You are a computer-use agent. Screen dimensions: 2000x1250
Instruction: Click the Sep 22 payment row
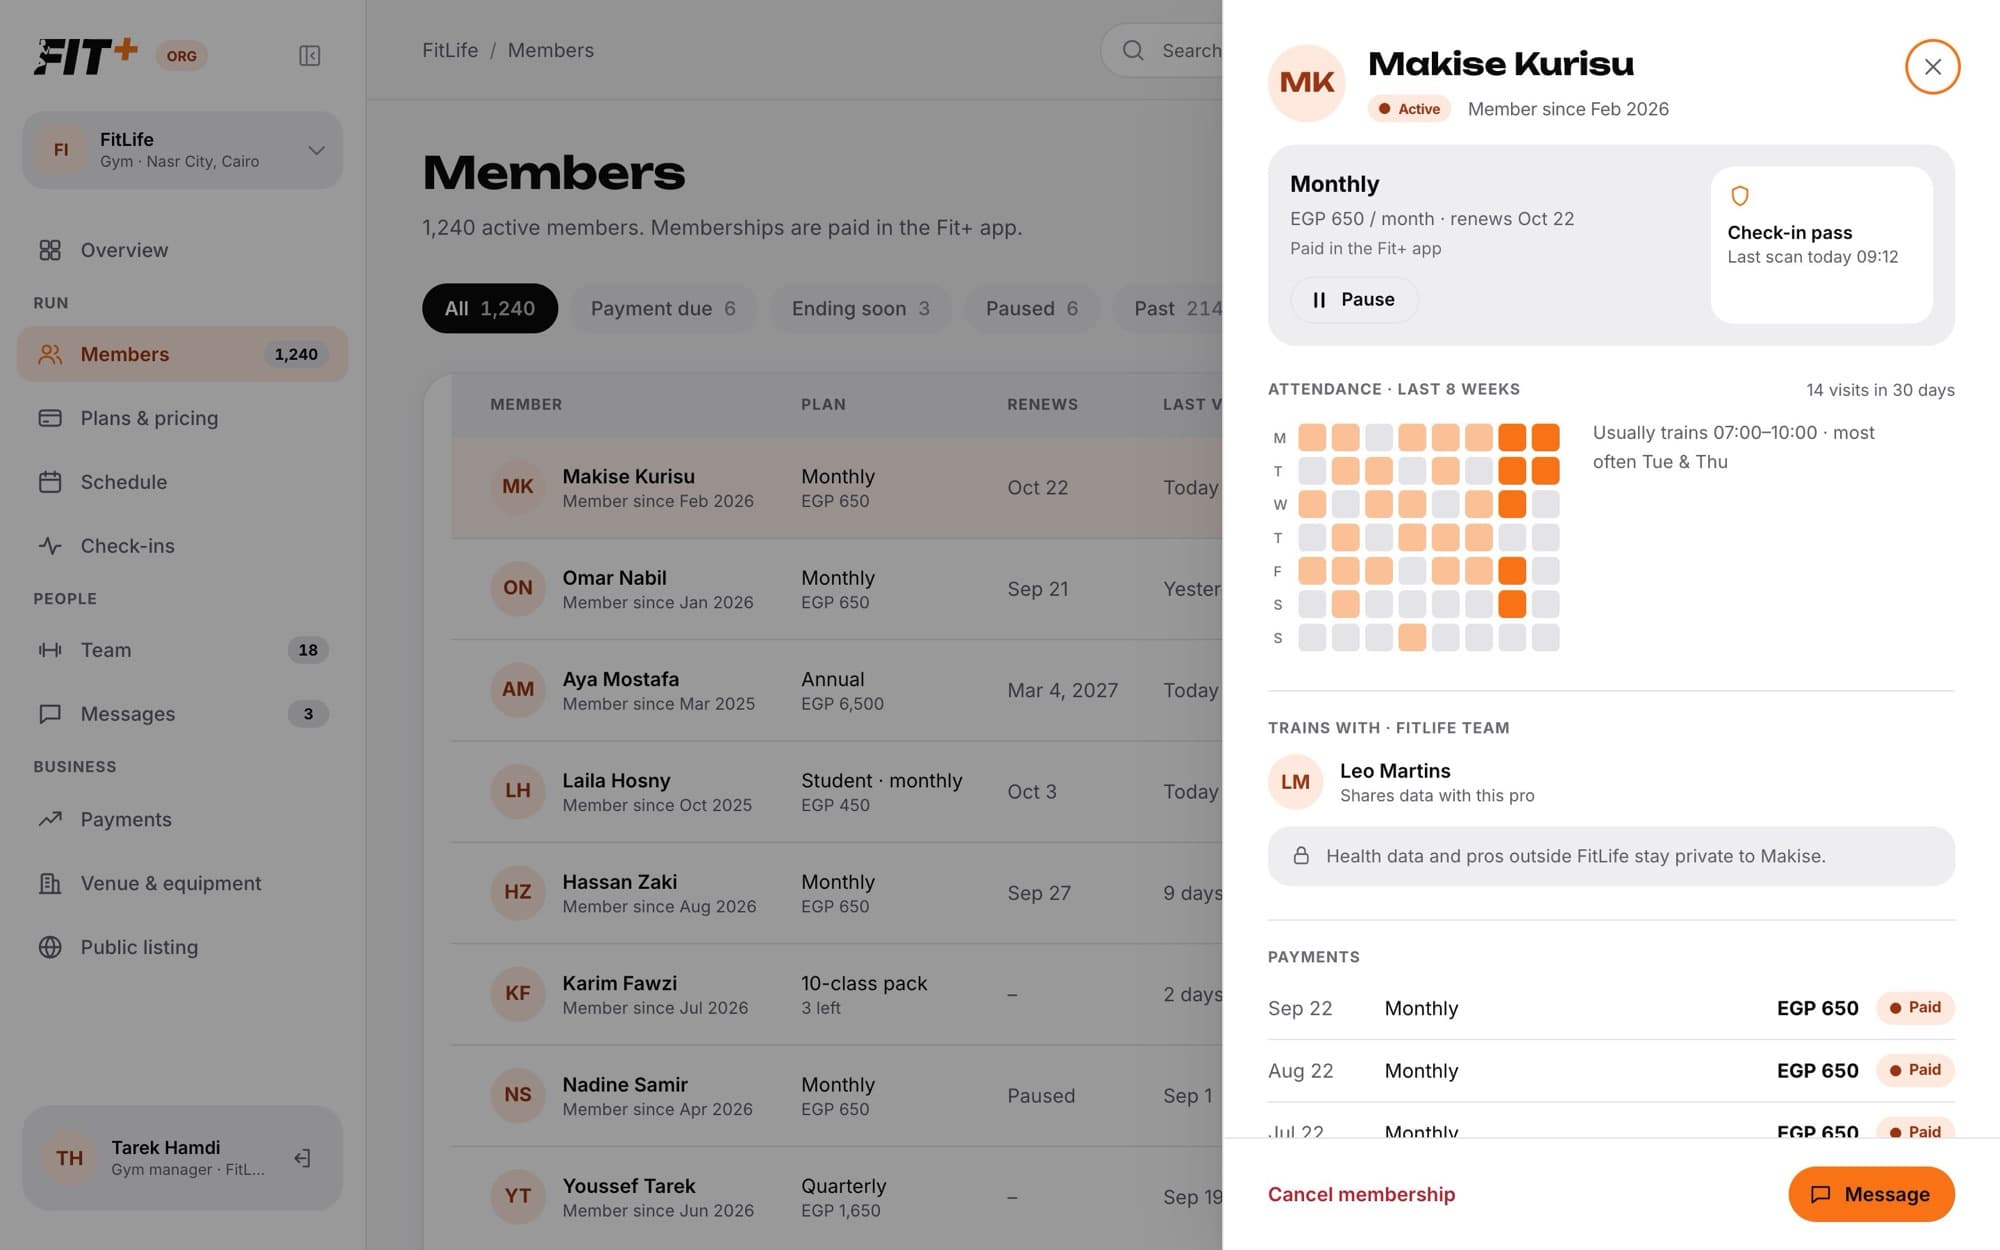(x=1611, y=1008)
